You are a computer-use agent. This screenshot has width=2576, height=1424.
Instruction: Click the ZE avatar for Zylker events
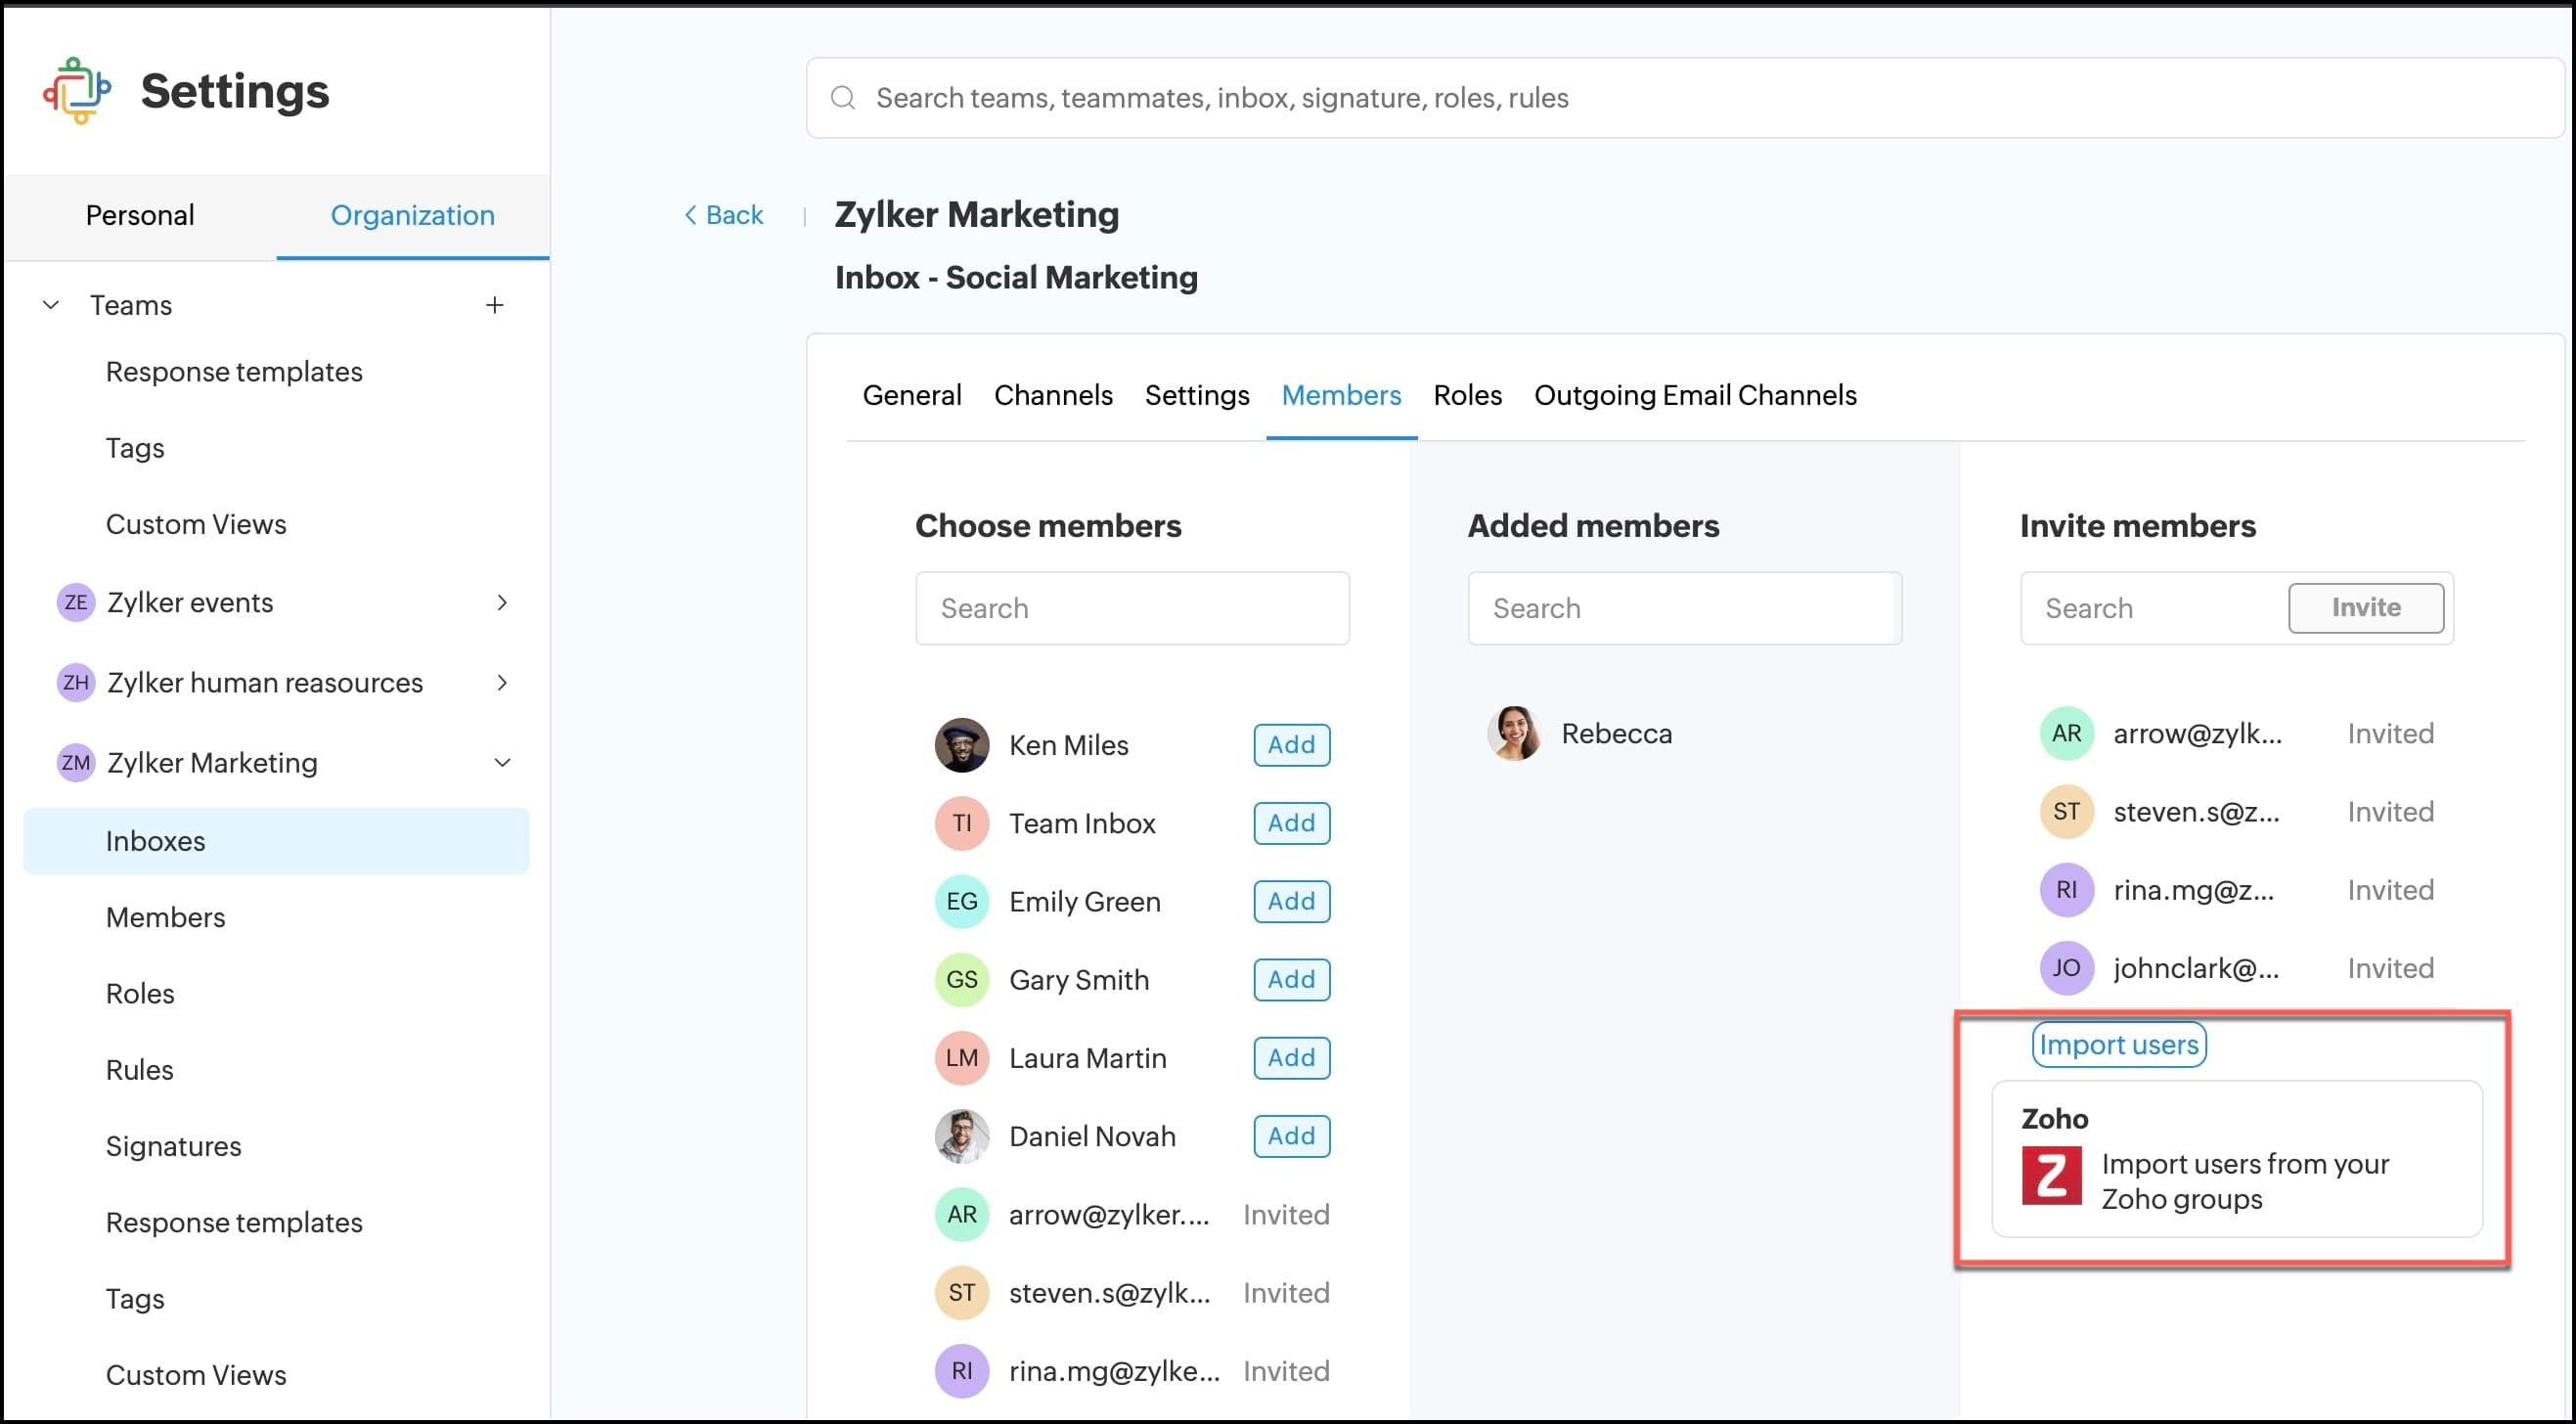[76, 602]
